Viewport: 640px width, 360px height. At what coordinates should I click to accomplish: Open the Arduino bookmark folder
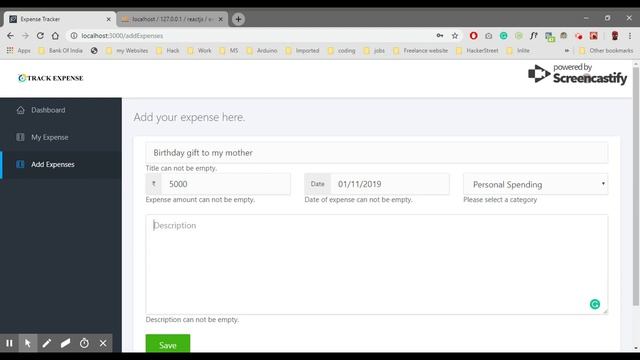(262, 51)
